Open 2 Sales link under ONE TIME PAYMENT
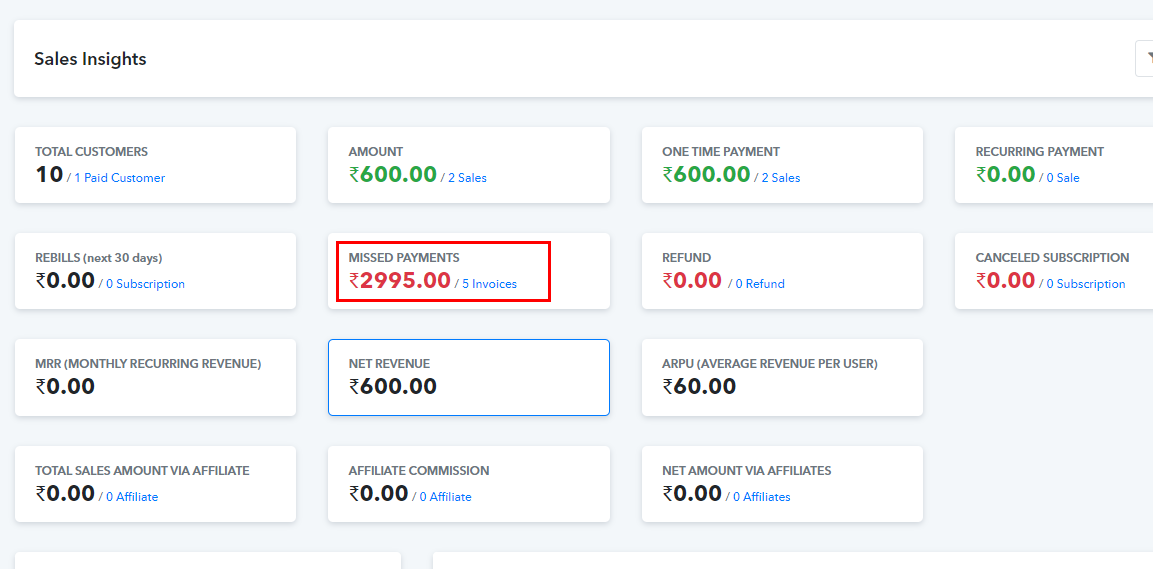Screen dimensions: 1153x569 coord(781,178)
